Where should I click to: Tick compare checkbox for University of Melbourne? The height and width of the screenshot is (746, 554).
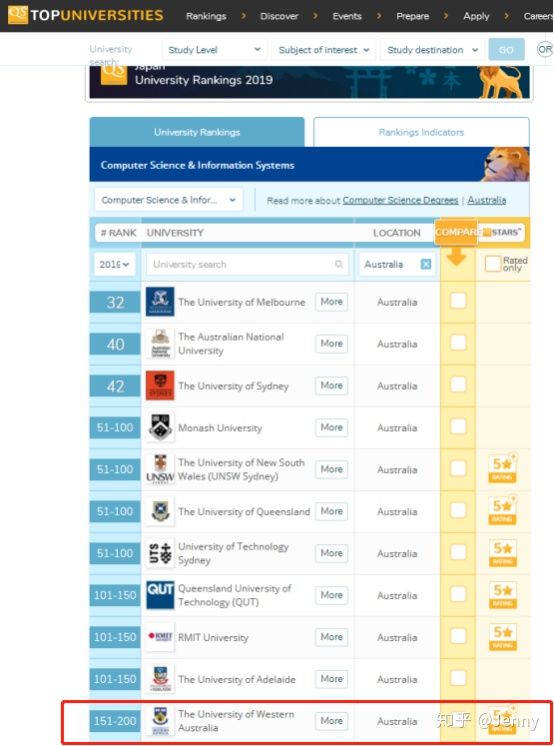tap(458, 301)
